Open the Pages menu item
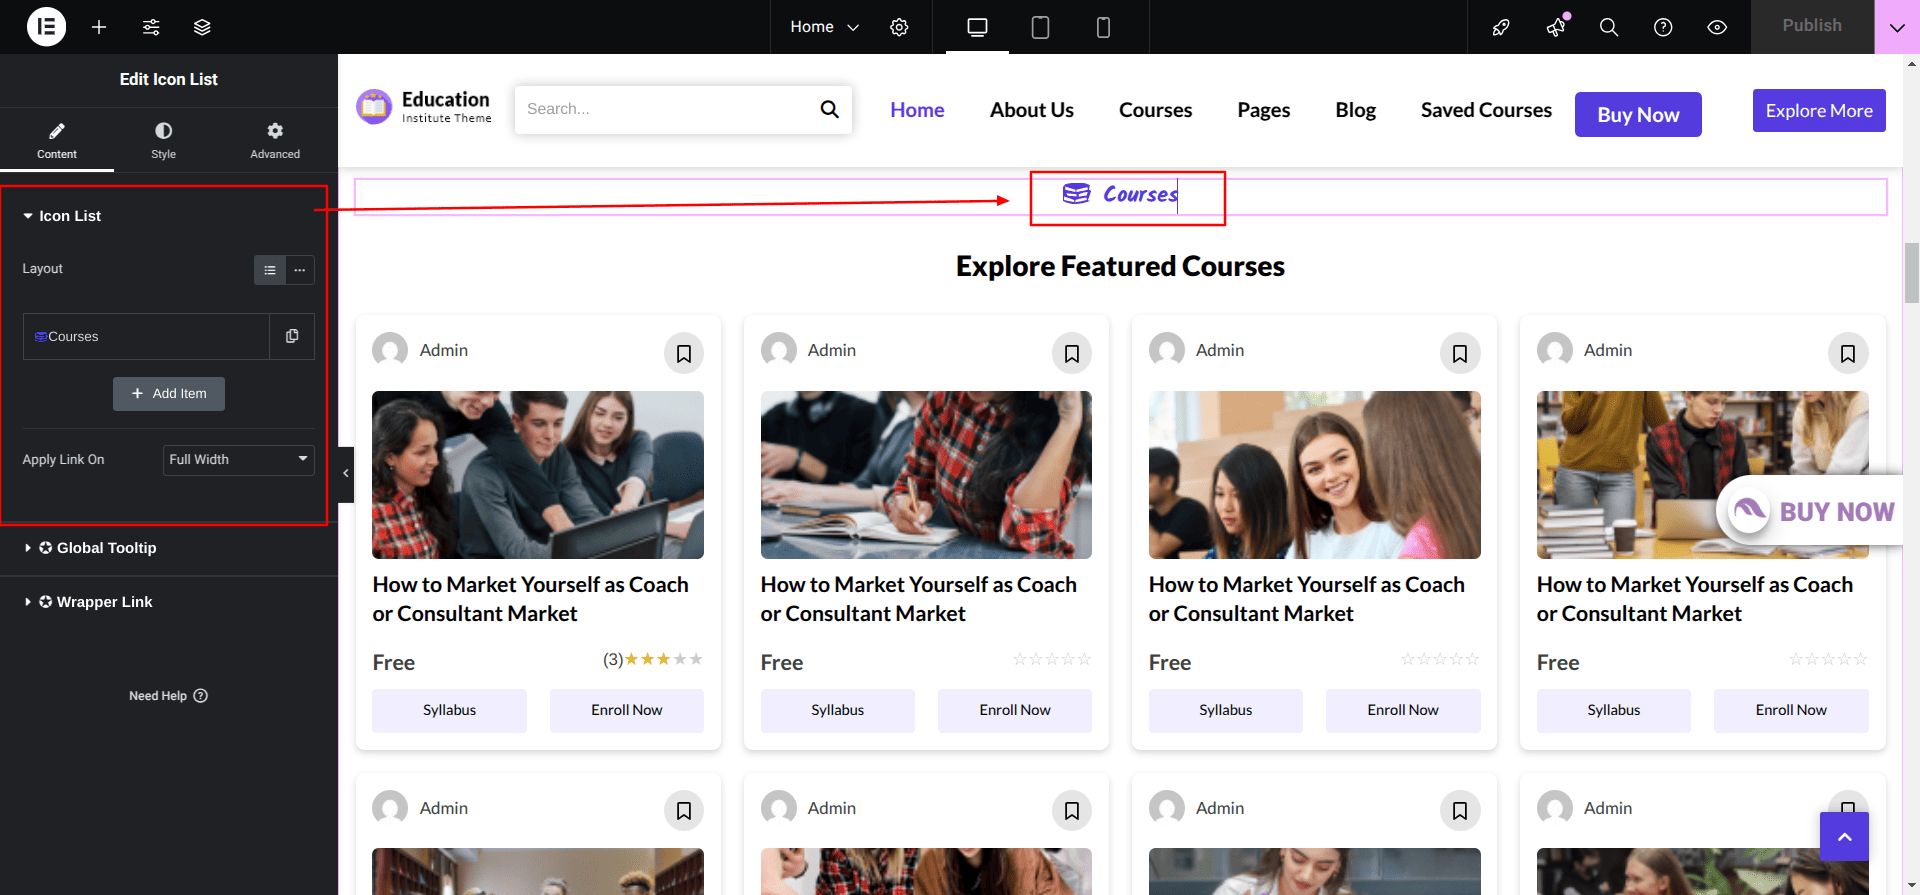This screenshot has height=895, width=1920. pyautogui.click(x=1264, y=110)
